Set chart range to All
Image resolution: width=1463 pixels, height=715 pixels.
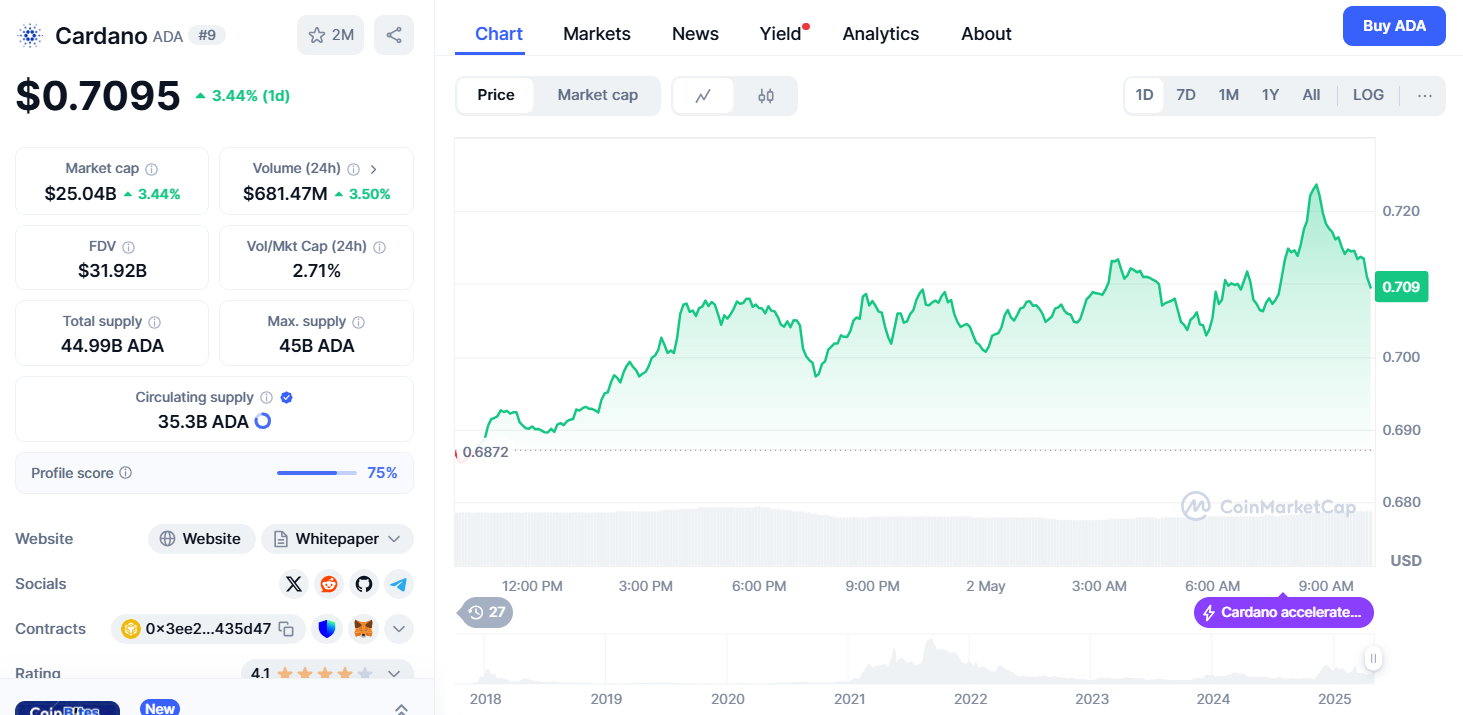click(1311, 95)
